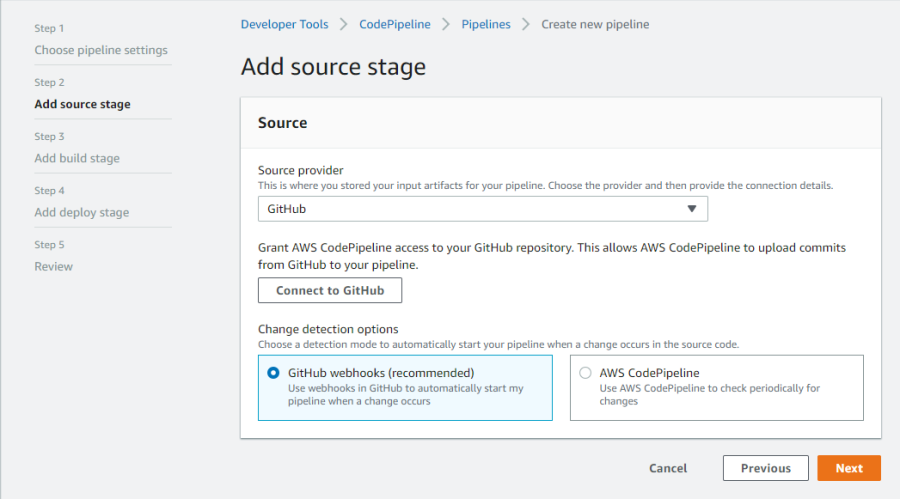Image resolution: width=900 pixels, height=499 pixels.
Task: Click the Connect to GitHub button
Action: (330, 291)
